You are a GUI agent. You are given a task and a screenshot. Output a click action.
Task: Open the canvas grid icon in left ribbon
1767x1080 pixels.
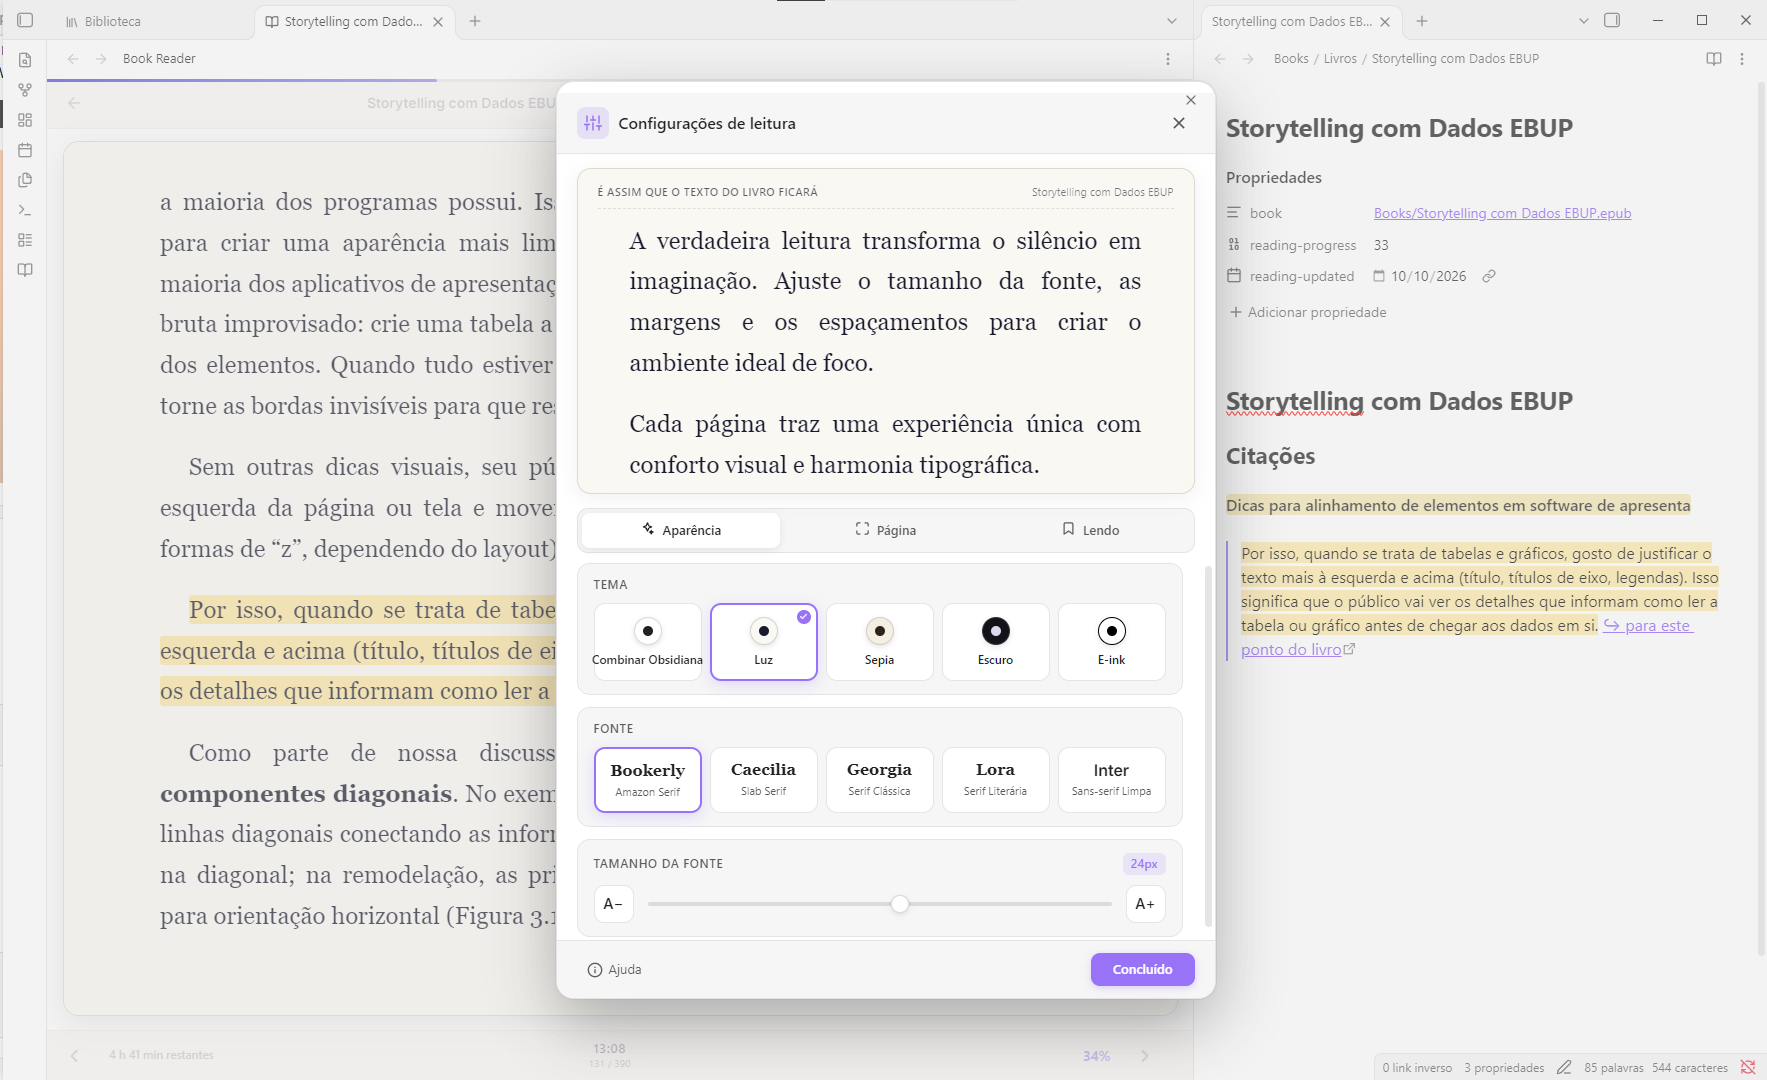pos(25,120)
